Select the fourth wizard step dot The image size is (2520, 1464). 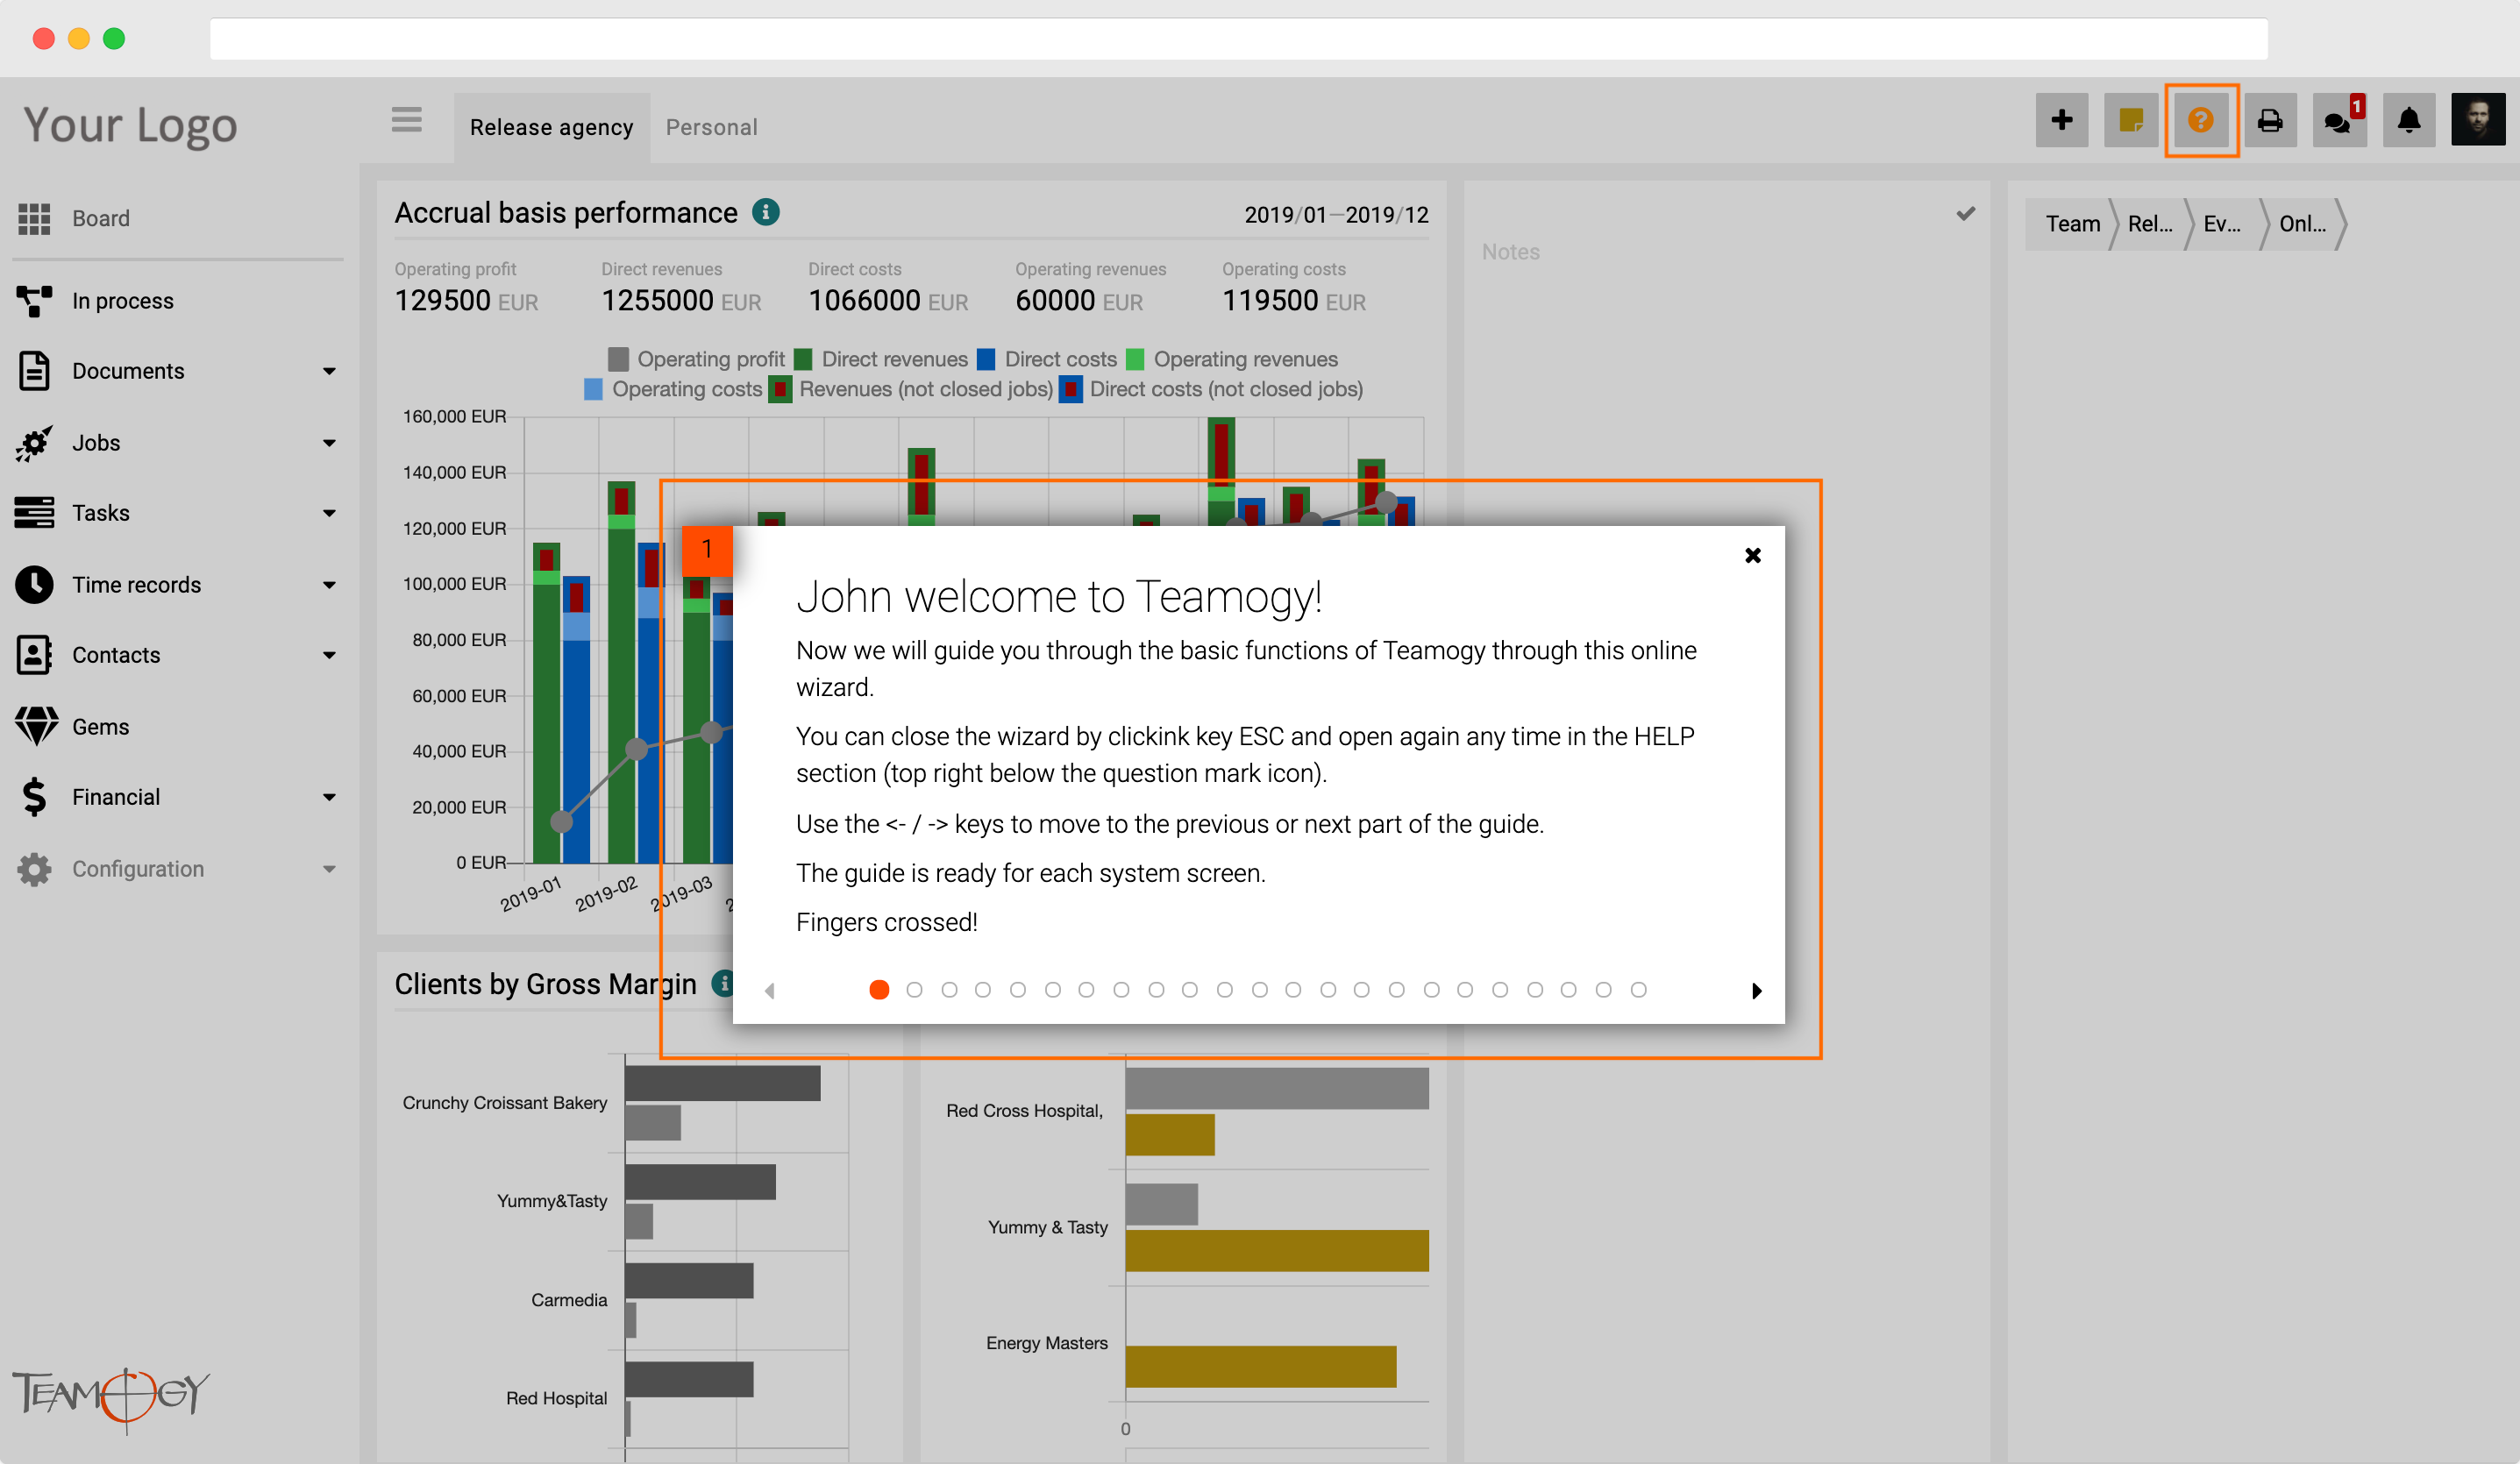(983, 989)
